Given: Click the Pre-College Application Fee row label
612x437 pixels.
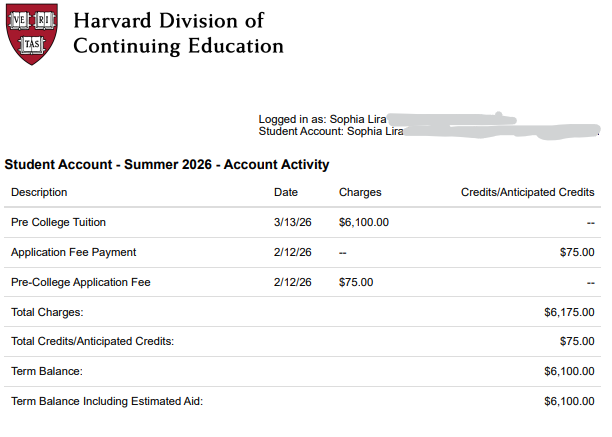Looking at the screenshot, I should pyautogui.click(x=80, y=282).
